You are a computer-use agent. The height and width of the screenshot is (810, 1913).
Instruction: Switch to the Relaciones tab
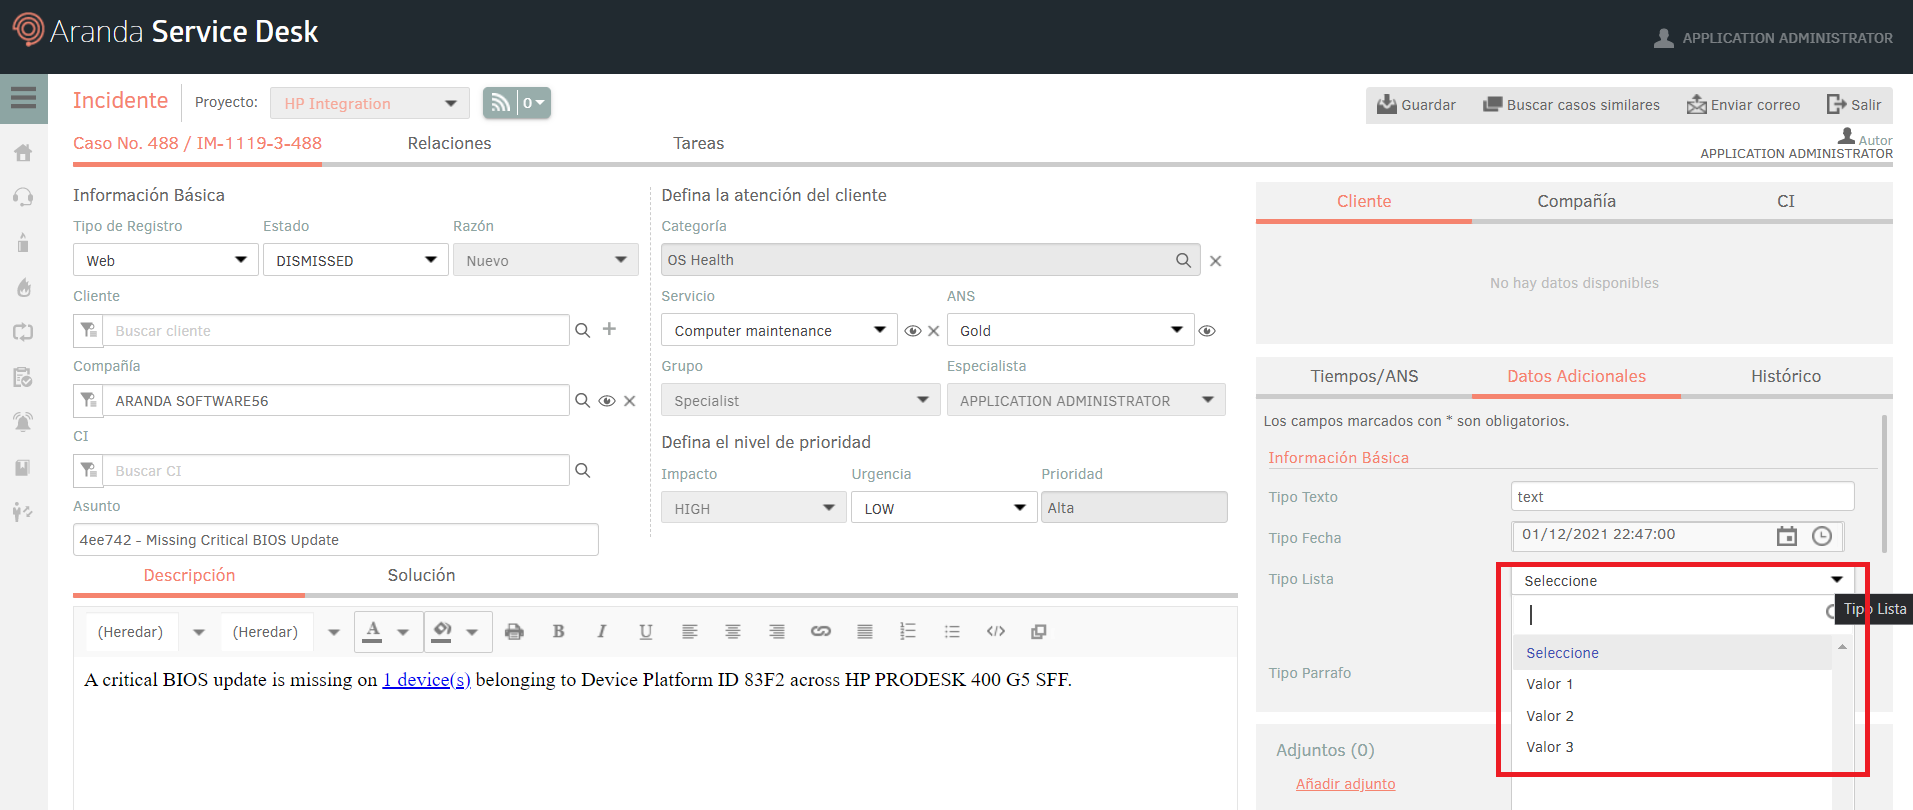[449, 143]
